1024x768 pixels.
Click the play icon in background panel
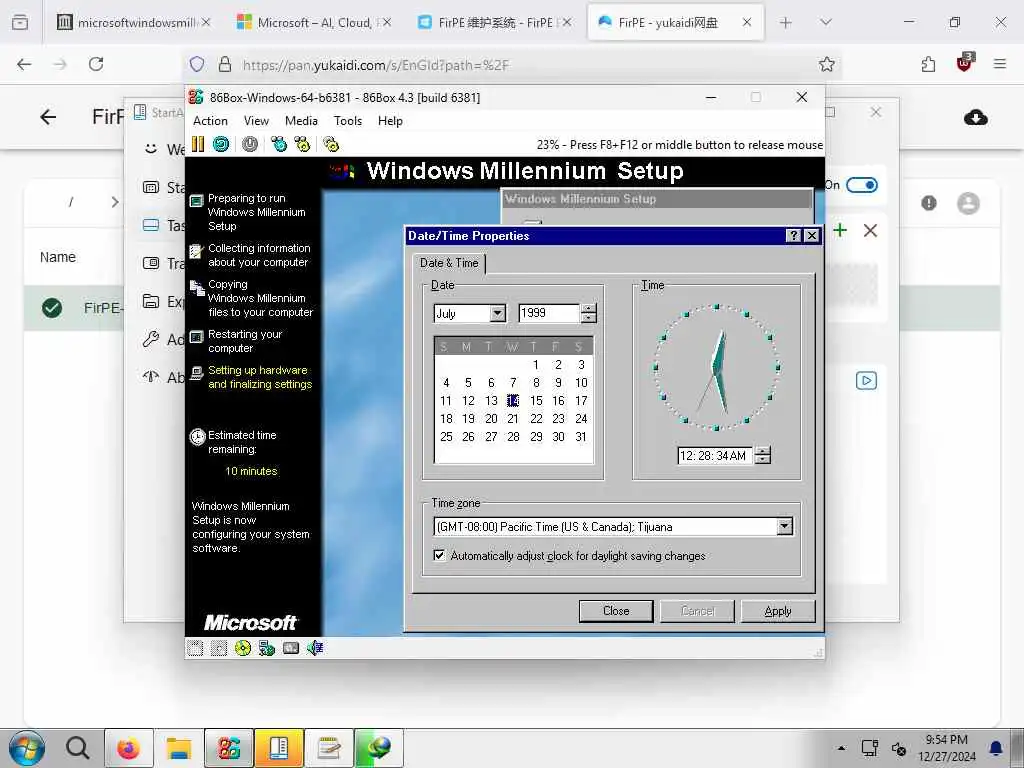point(866,380)
